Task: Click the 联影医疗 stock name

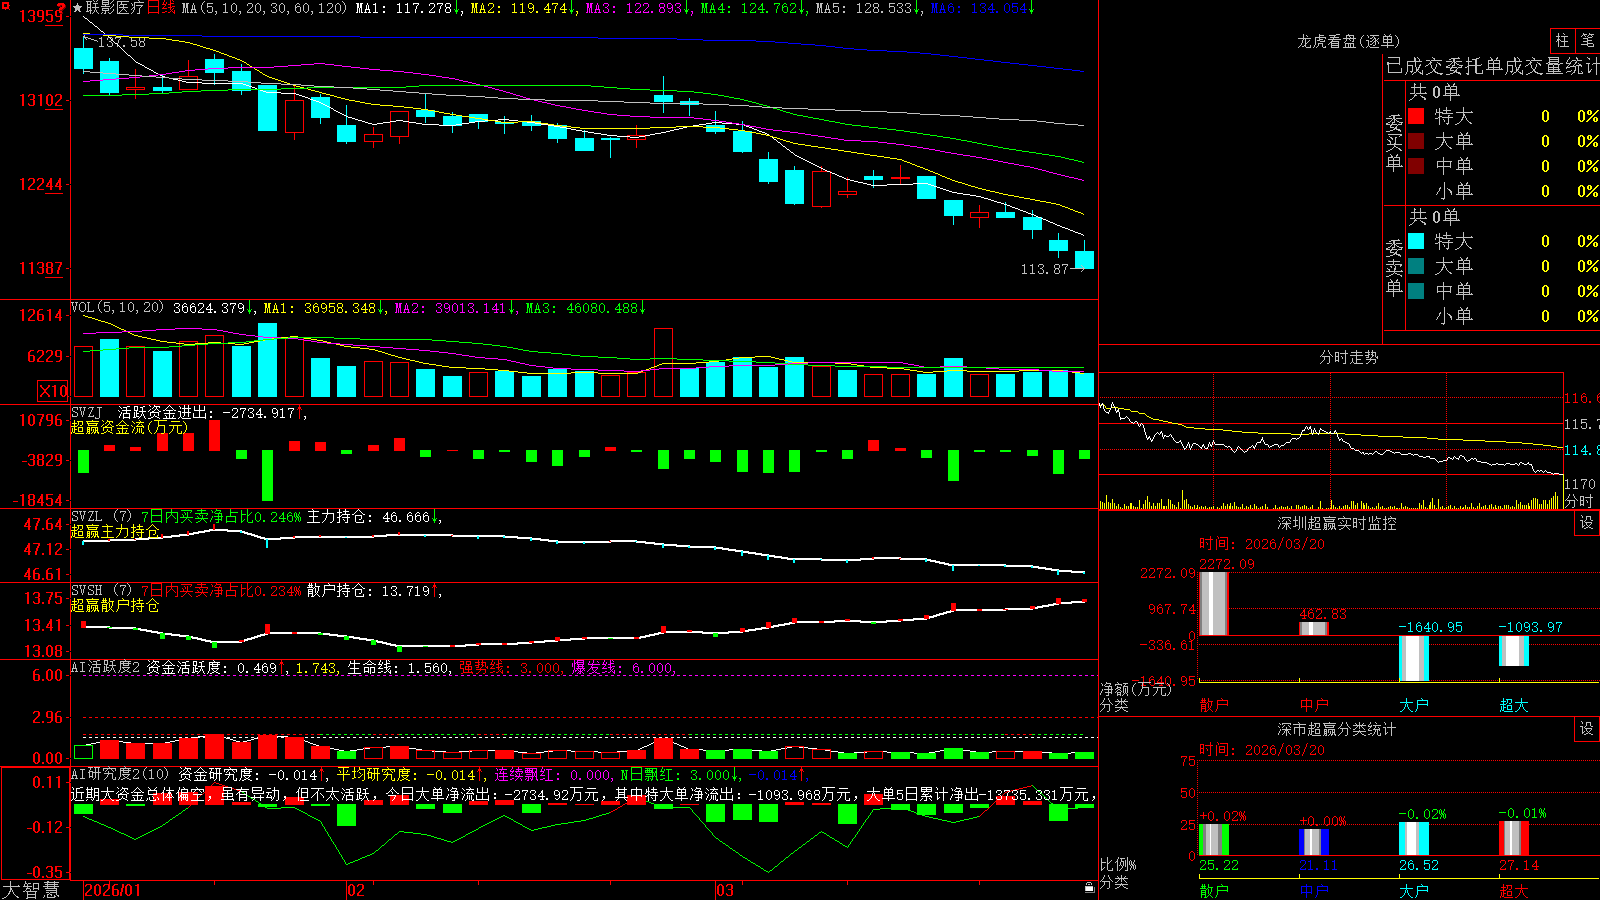Action: [115, 8]
